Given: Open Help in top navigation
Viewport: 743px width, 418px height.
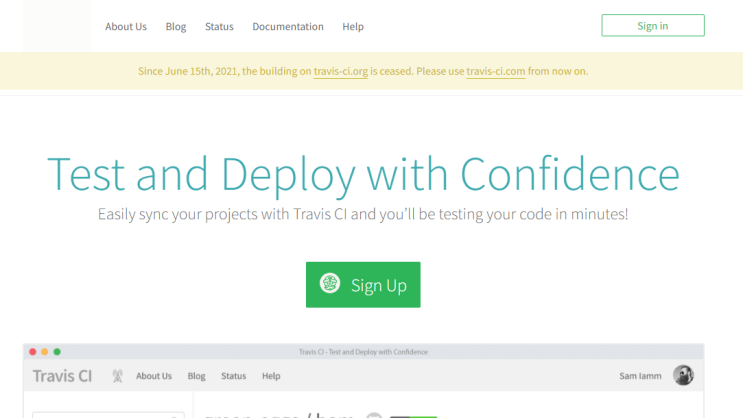Looking at the screenshot, I should click(x=353, y=27).
